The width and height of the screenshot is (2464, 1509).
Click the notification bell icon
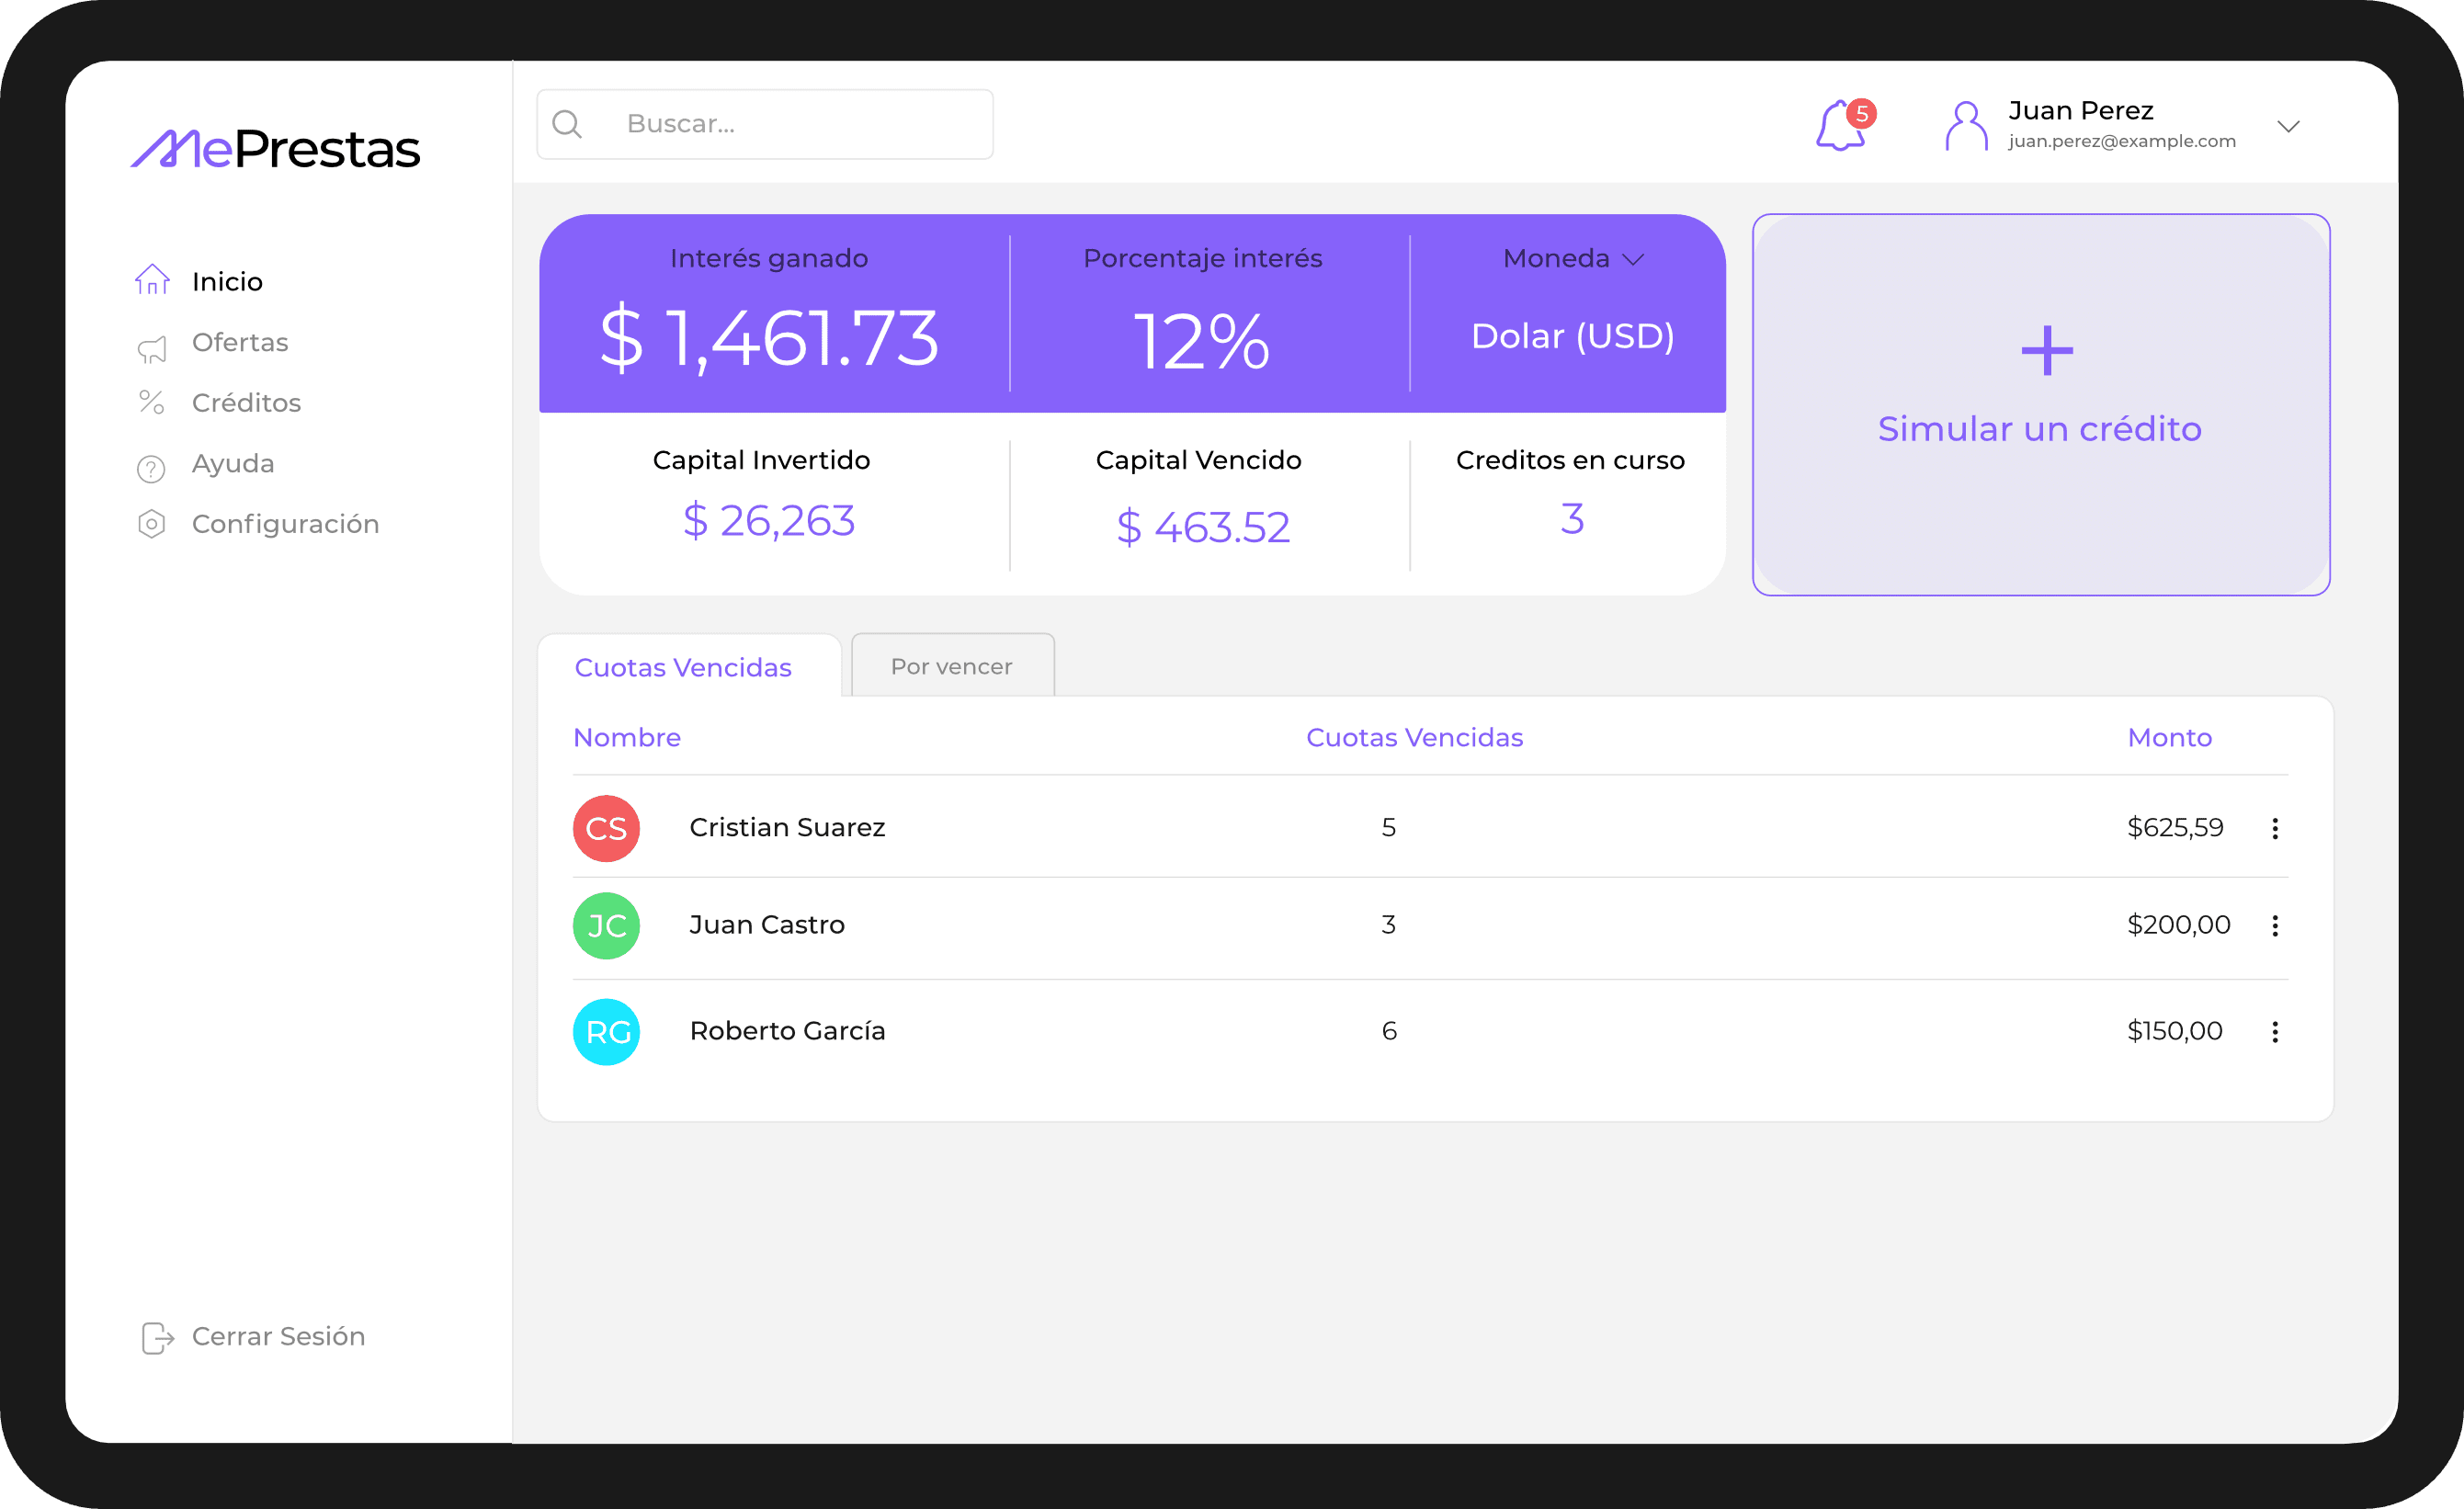1840,128
